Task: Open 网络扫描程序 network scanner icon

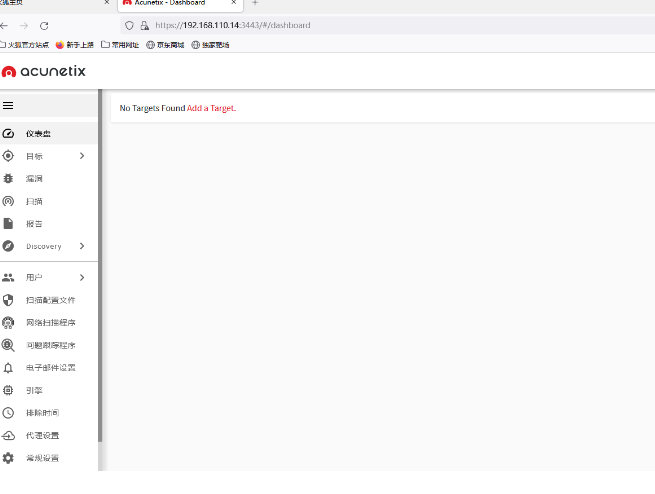Action: (8, 322)
